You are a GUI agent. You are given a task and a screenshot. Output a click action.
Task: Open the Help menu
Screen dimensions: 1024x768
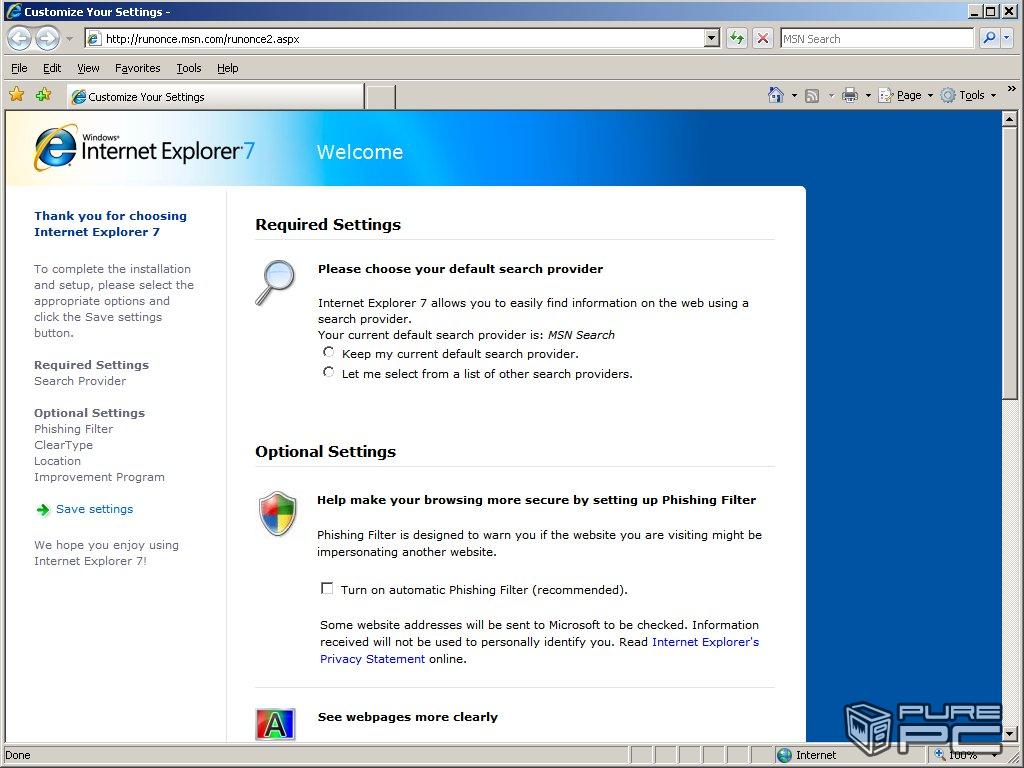coord(227,68)
